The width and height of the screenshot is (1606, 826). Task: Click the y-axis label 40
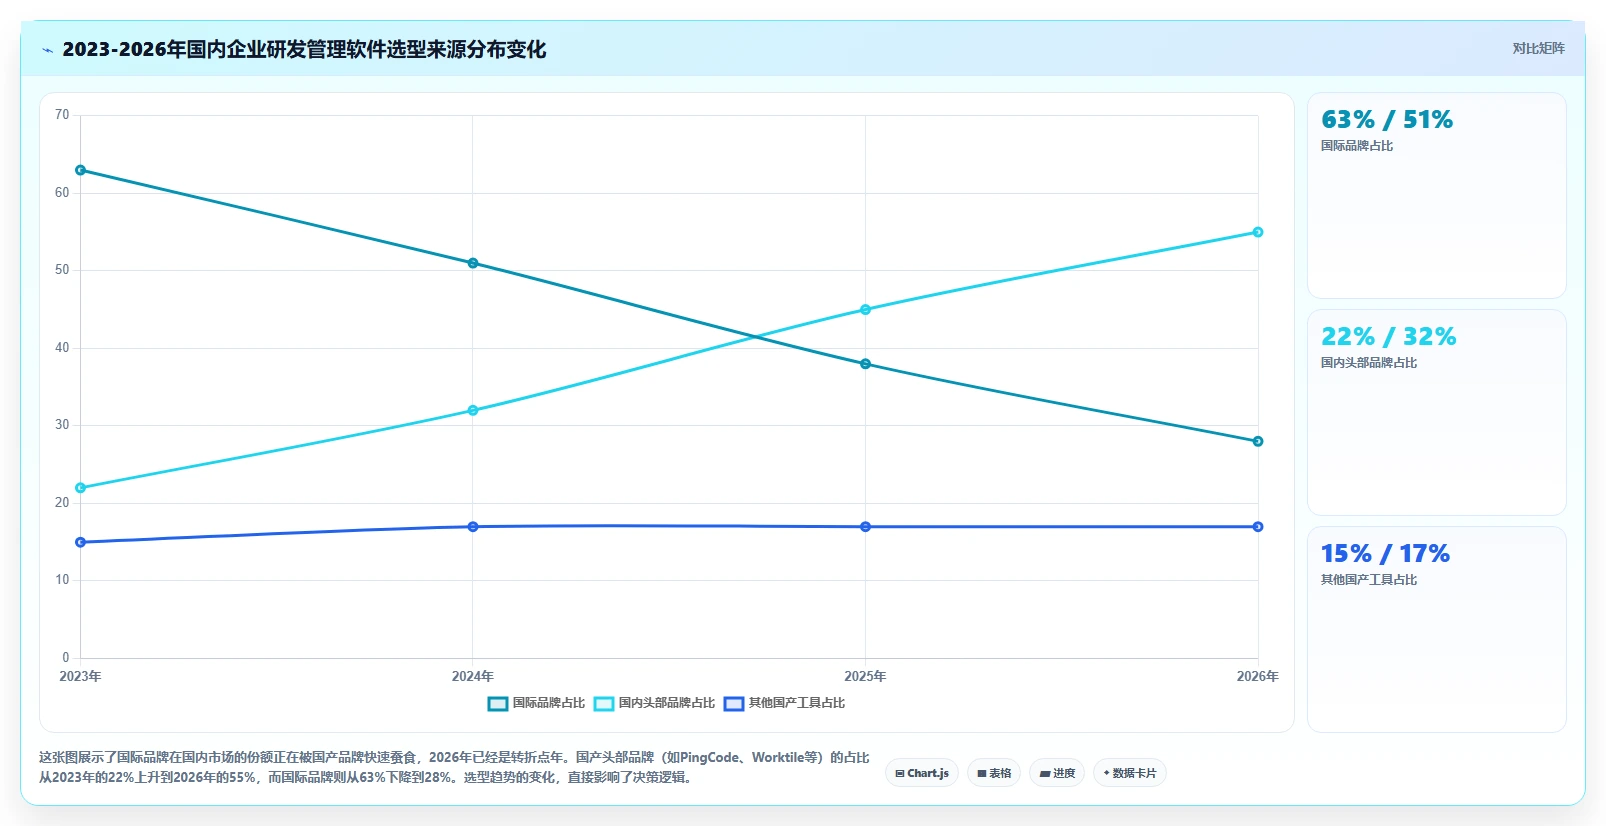click(62, 348)
